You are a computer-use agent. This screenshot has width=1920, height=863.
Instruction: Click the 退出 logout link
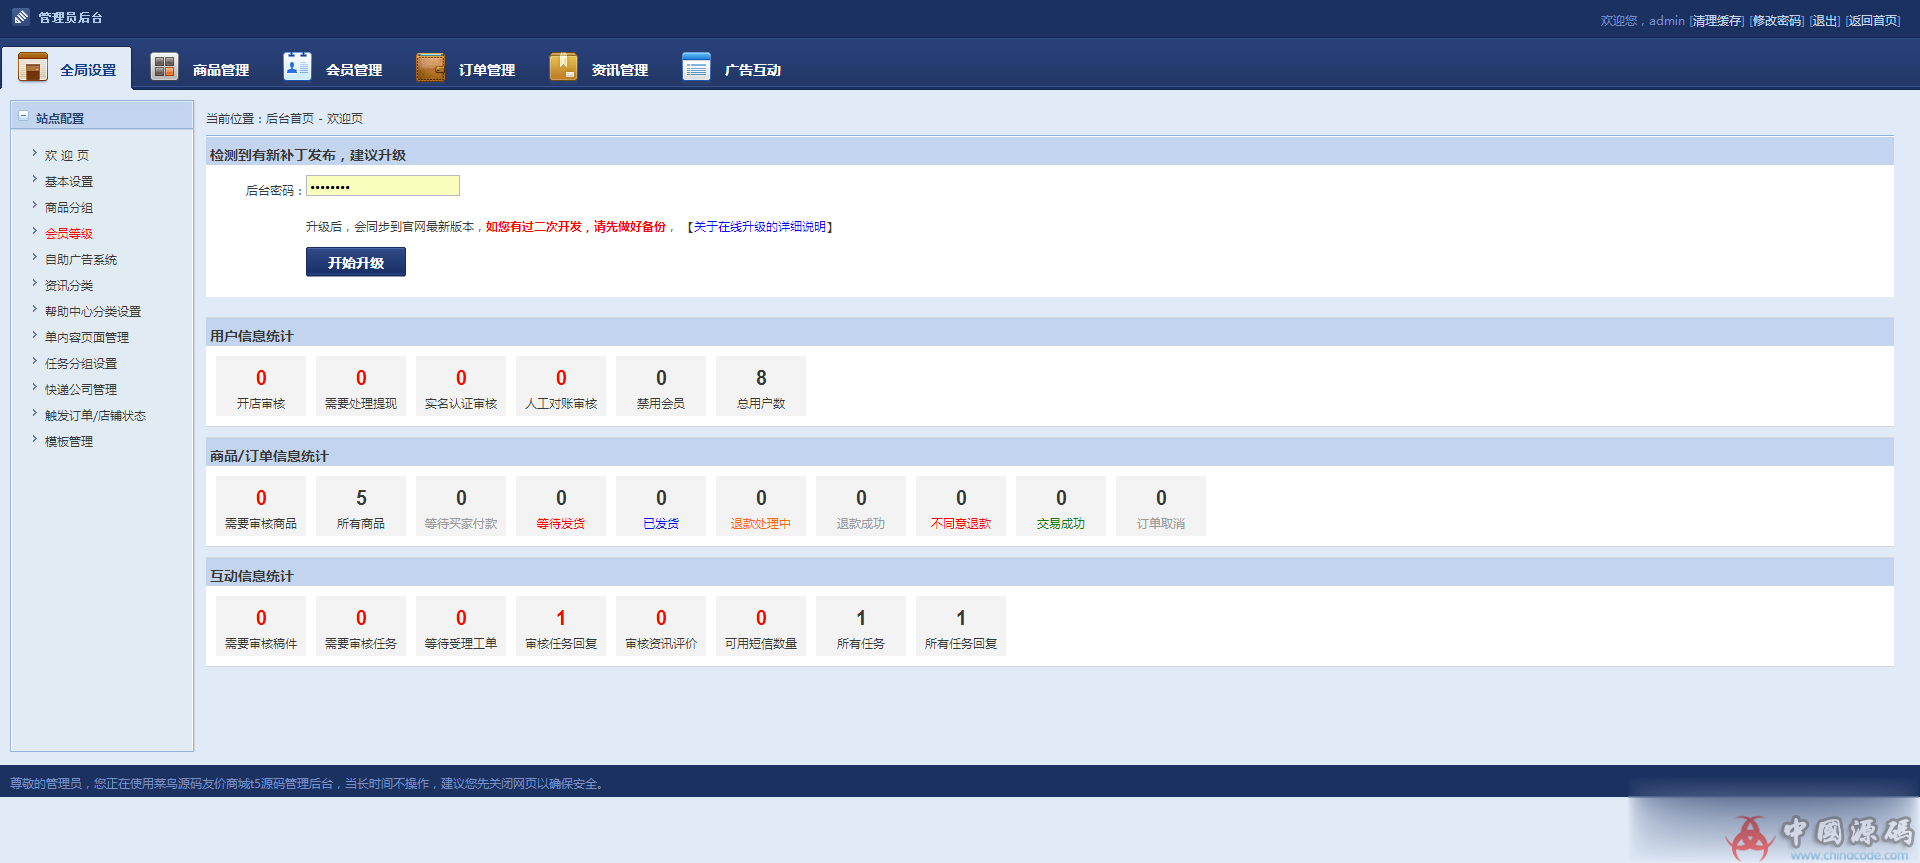coord(1825,21)
